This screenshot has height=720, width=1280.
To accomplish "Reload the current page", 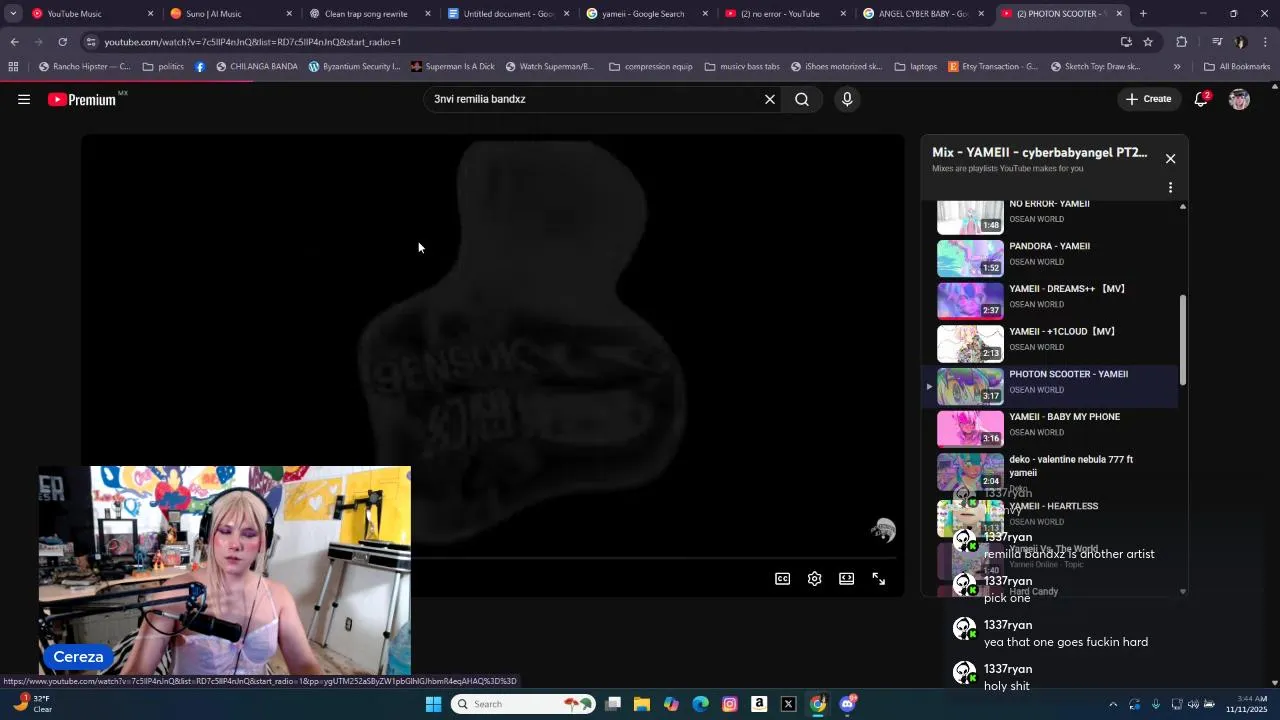I will pos(62,42).
